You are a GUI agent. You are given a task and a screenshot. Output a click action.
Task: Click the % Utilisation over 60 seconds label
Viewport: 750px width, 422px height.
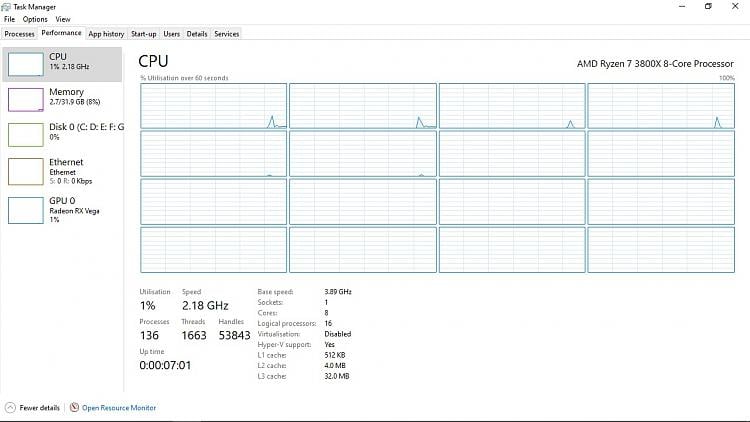[x=184, y=78]
